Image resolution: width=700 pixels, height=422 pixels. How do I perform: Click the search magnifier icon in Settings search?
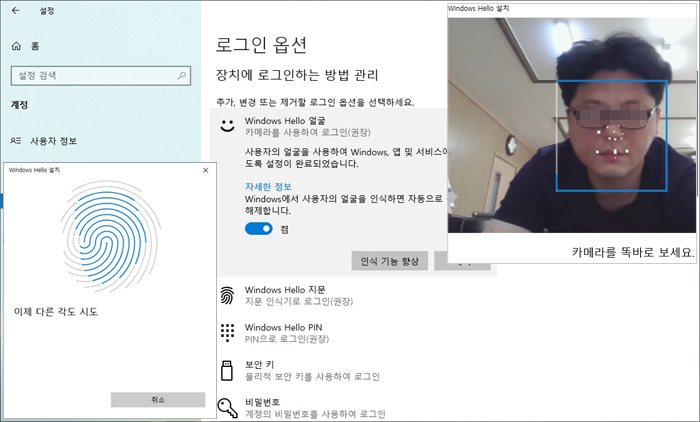coord(182,75)
